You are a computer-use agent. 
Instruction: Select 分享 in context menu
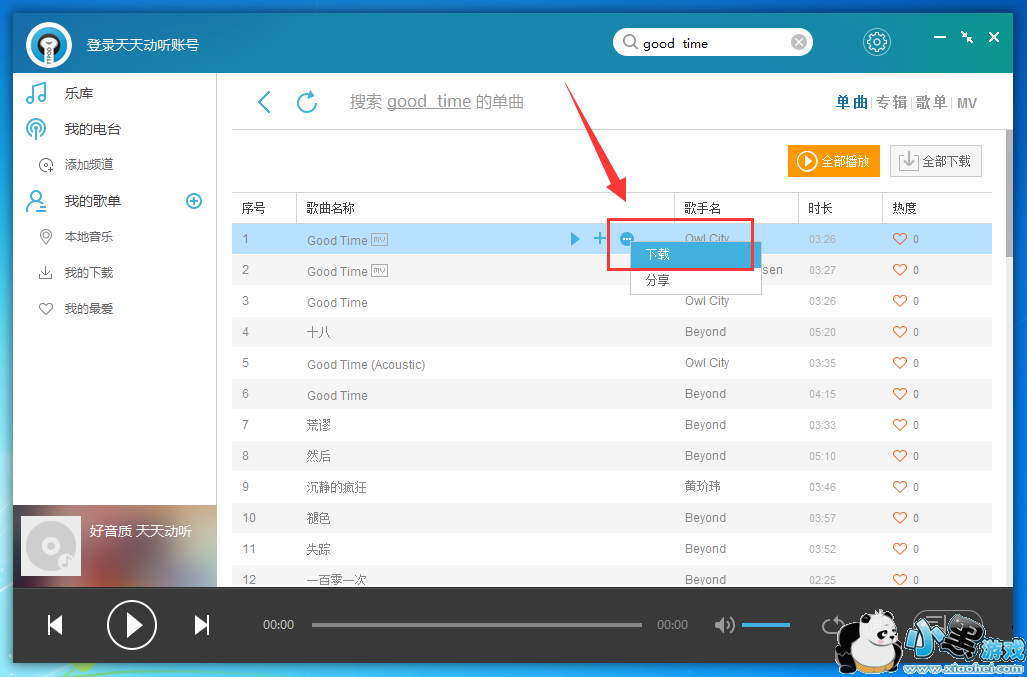[696, 281]
